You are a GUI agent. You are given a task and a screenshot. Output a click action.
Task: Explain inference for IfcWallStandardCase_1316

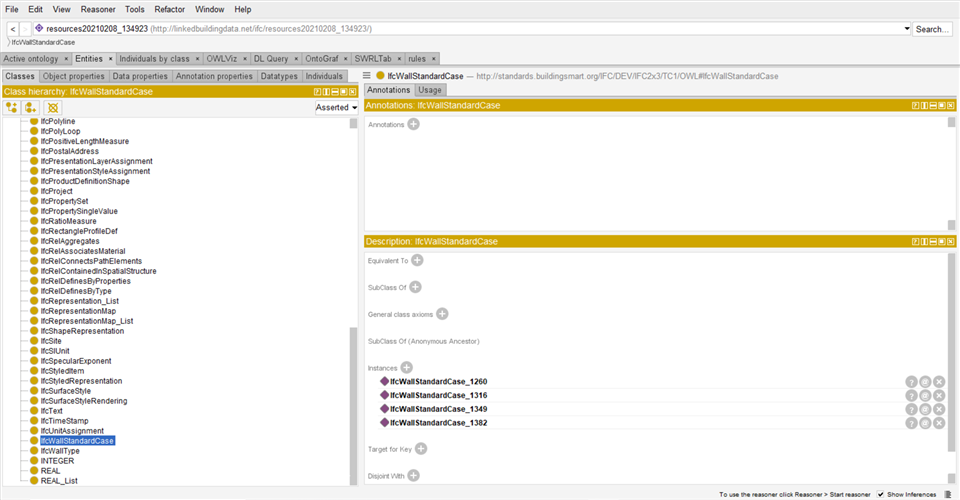(911, 396)
